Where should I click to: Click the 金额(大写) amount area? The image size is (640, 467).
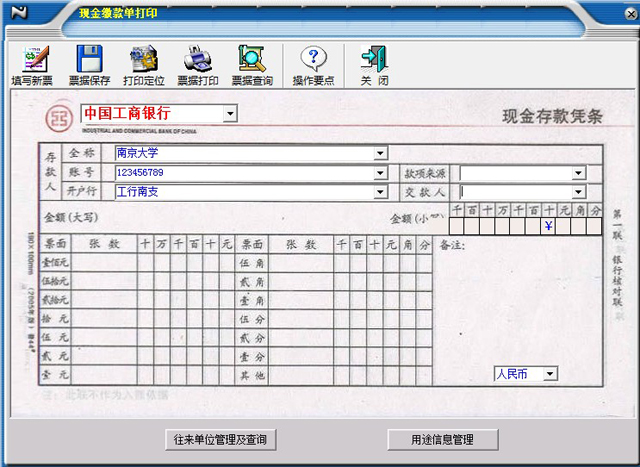(212, 218)
